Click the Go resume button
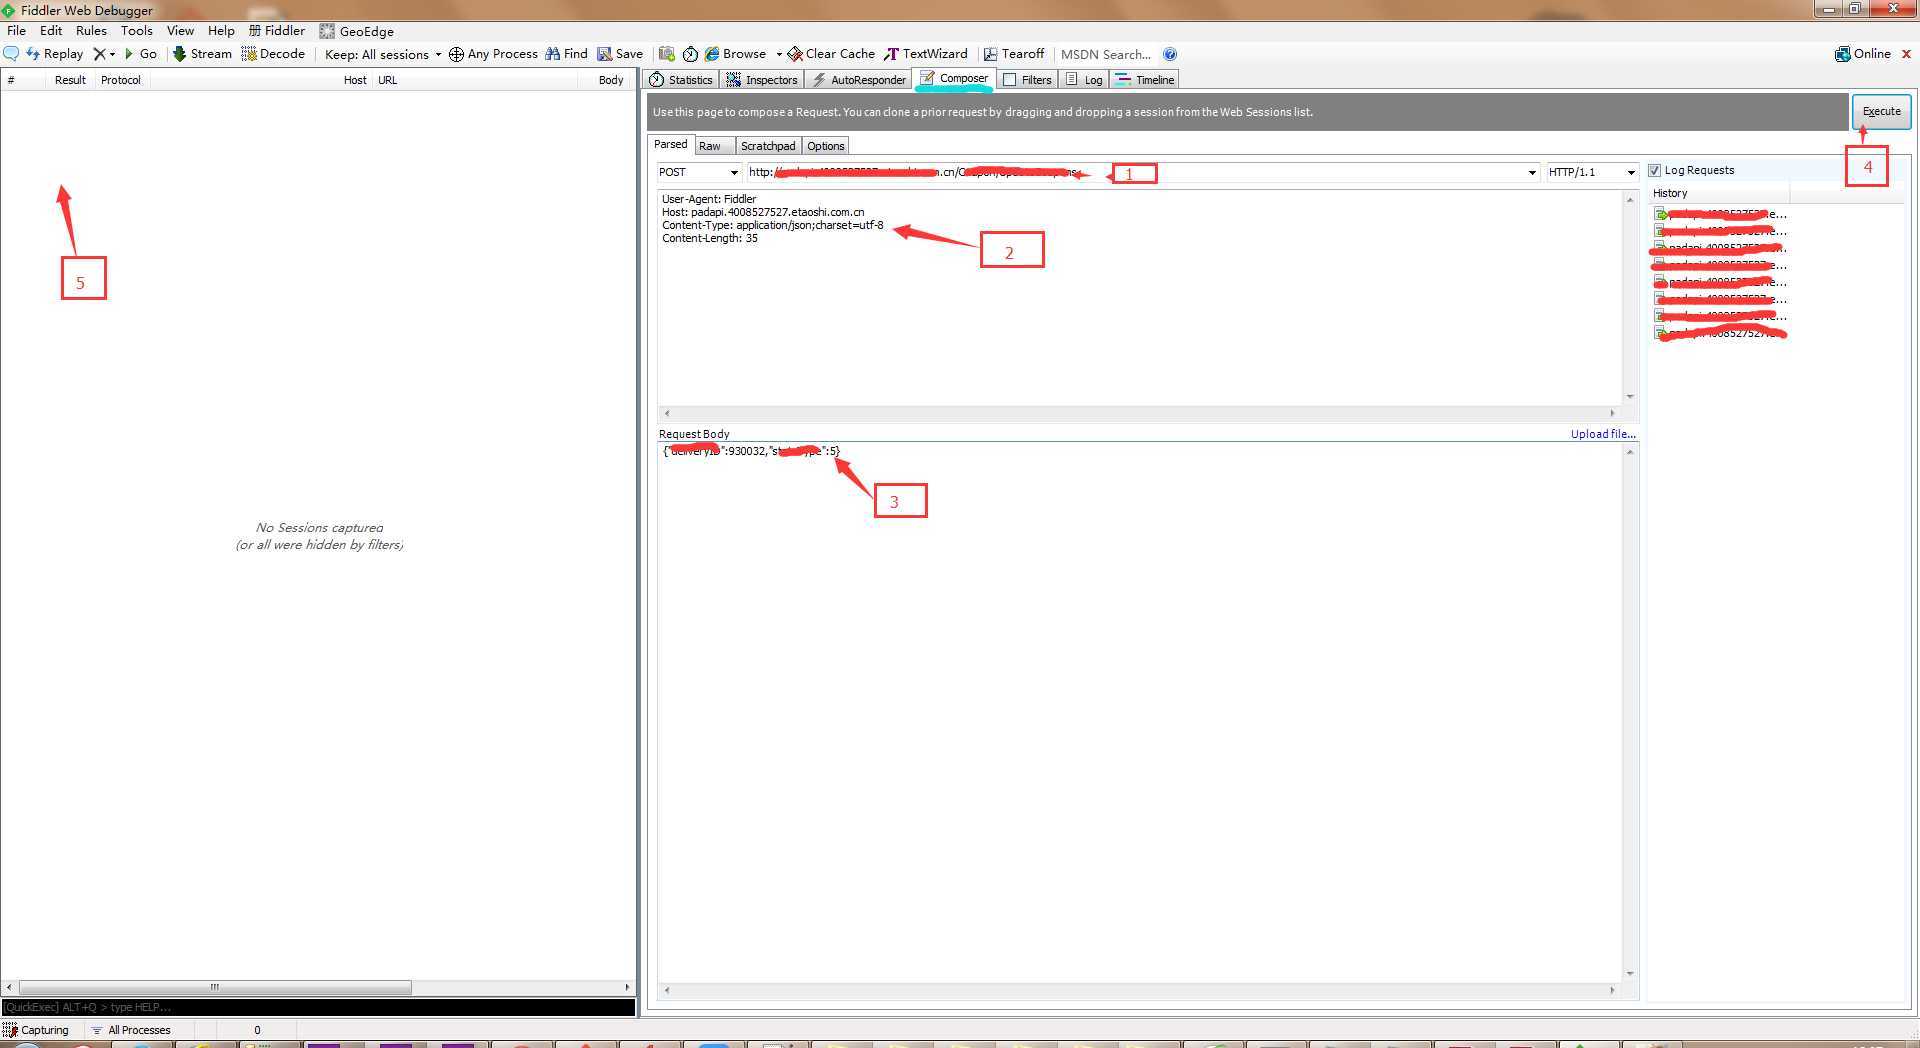Viewport: 1920px width, 1048px height. (141, 54)
